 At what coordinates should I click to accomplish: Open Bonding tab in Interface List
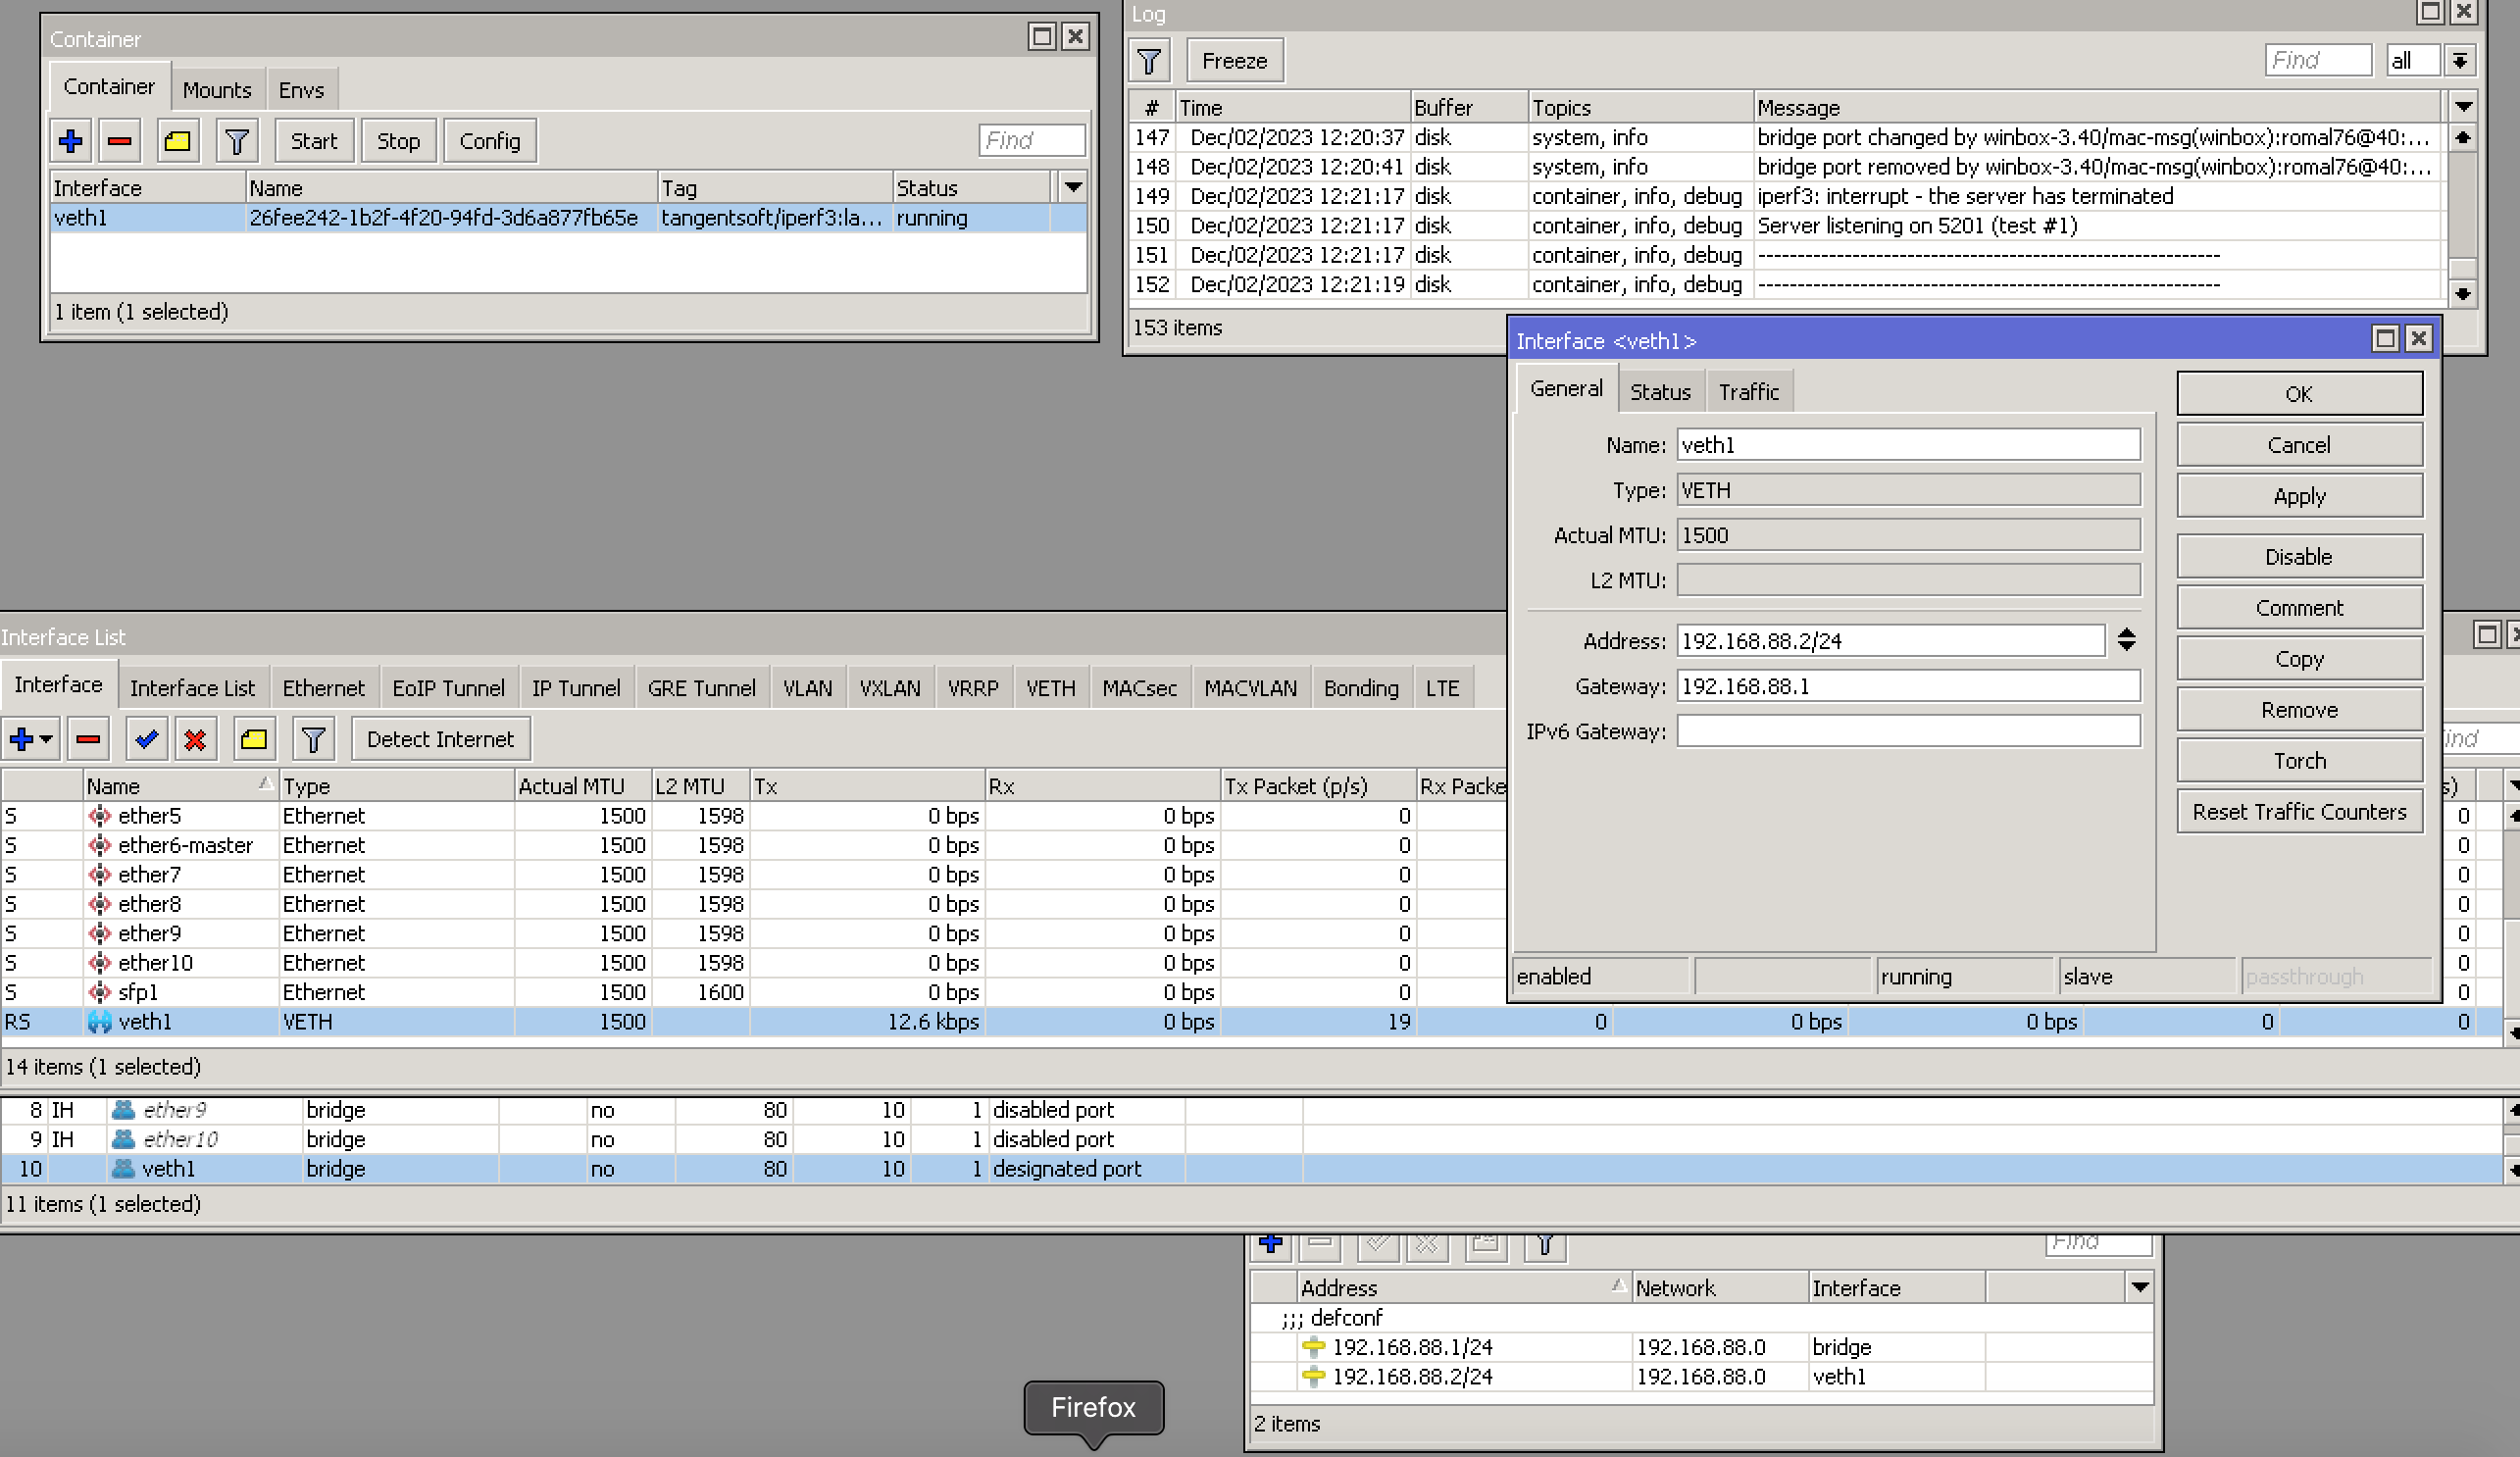coord(1361,688)
